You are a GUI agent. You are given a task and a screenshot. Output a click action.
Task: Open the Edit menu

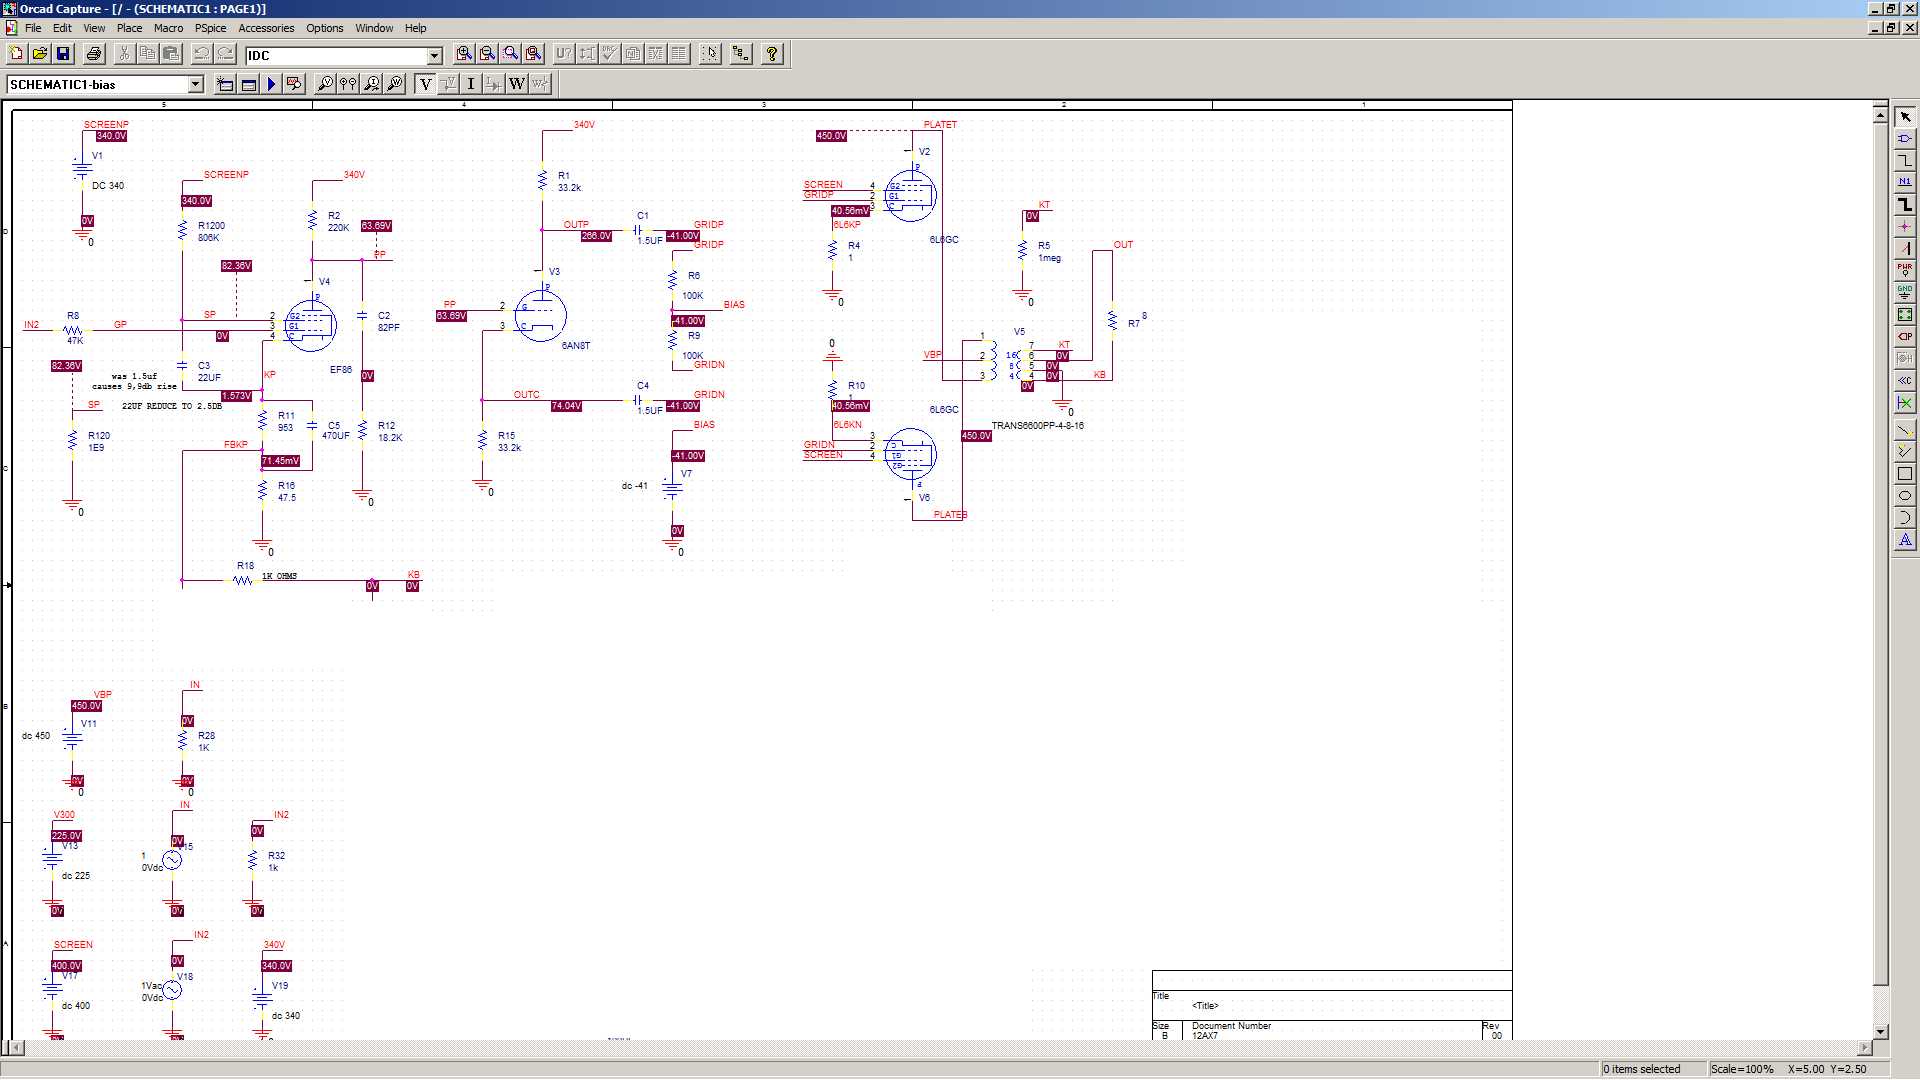62,28
